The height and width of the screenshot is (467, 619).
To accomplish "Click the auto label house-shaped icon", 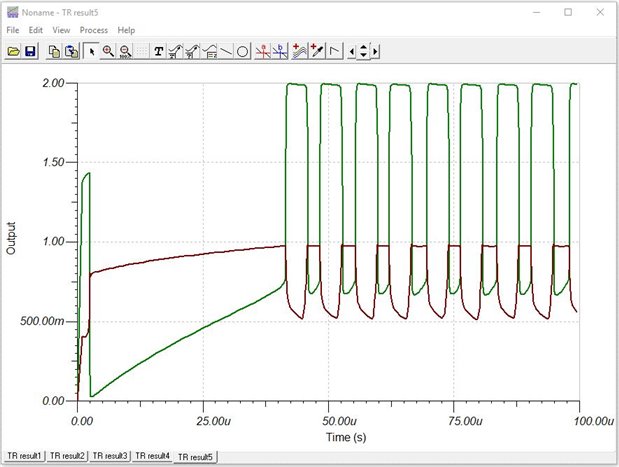I will pos(209,51).
